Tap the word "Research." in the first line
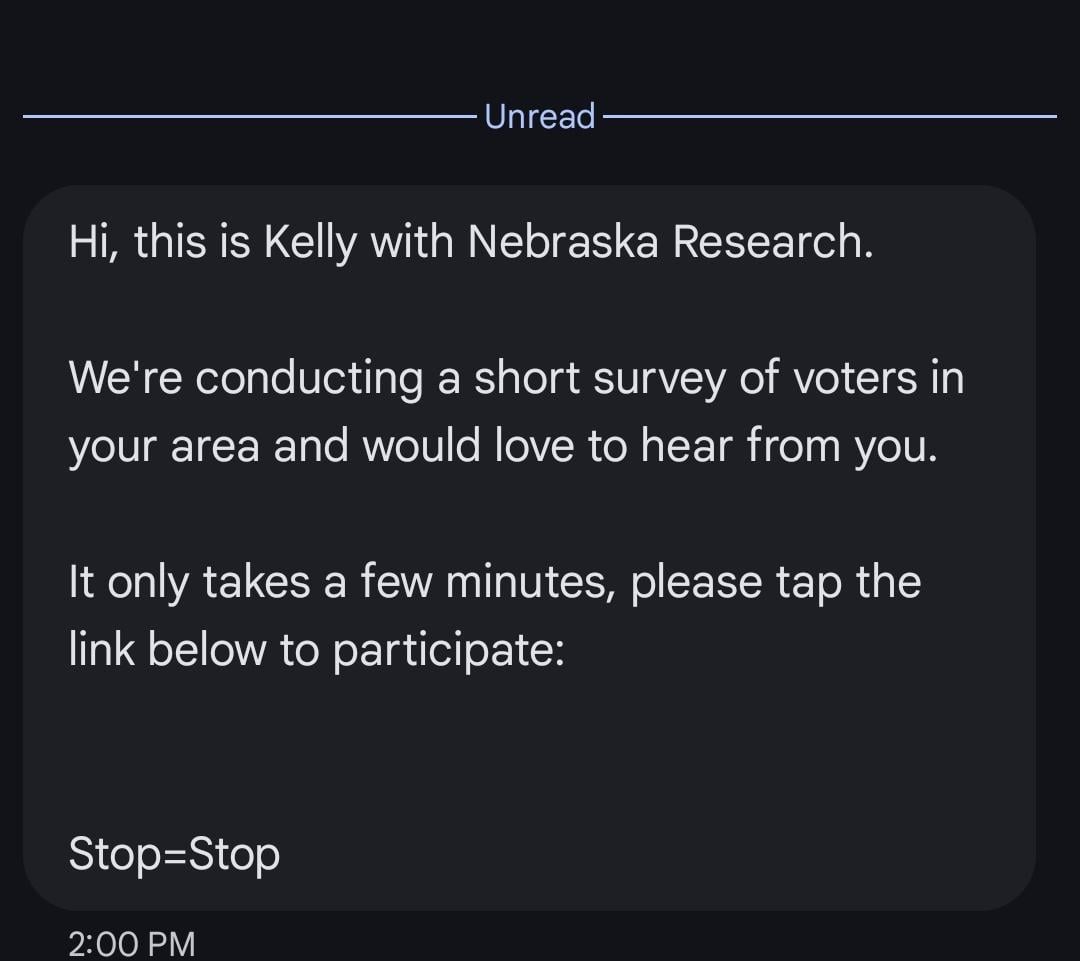 [773, 242]
